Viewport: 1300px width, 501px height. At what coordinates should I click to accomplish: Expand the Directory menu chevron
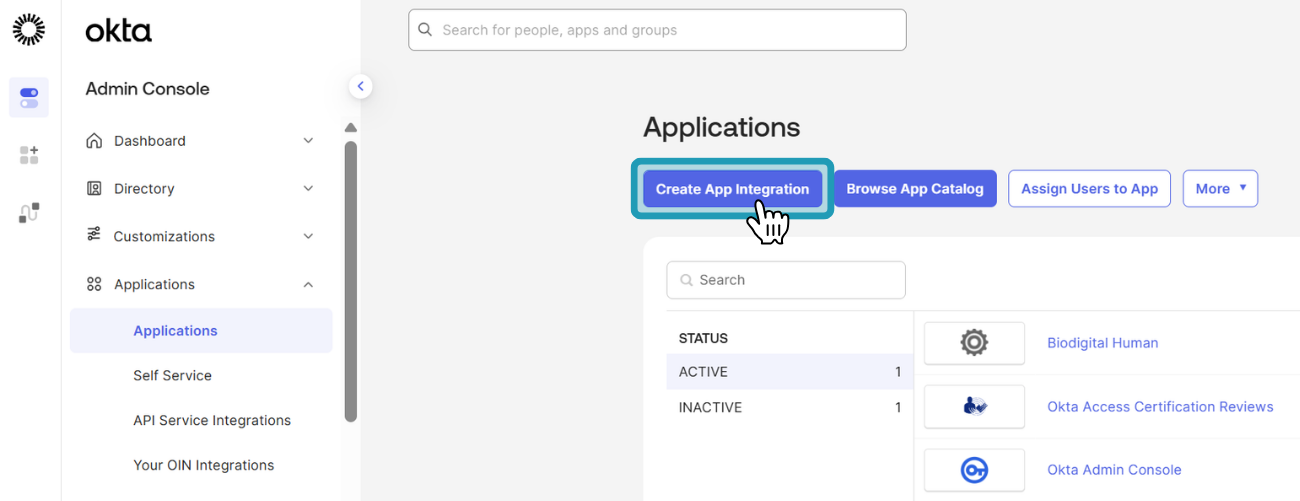[308, 188]
